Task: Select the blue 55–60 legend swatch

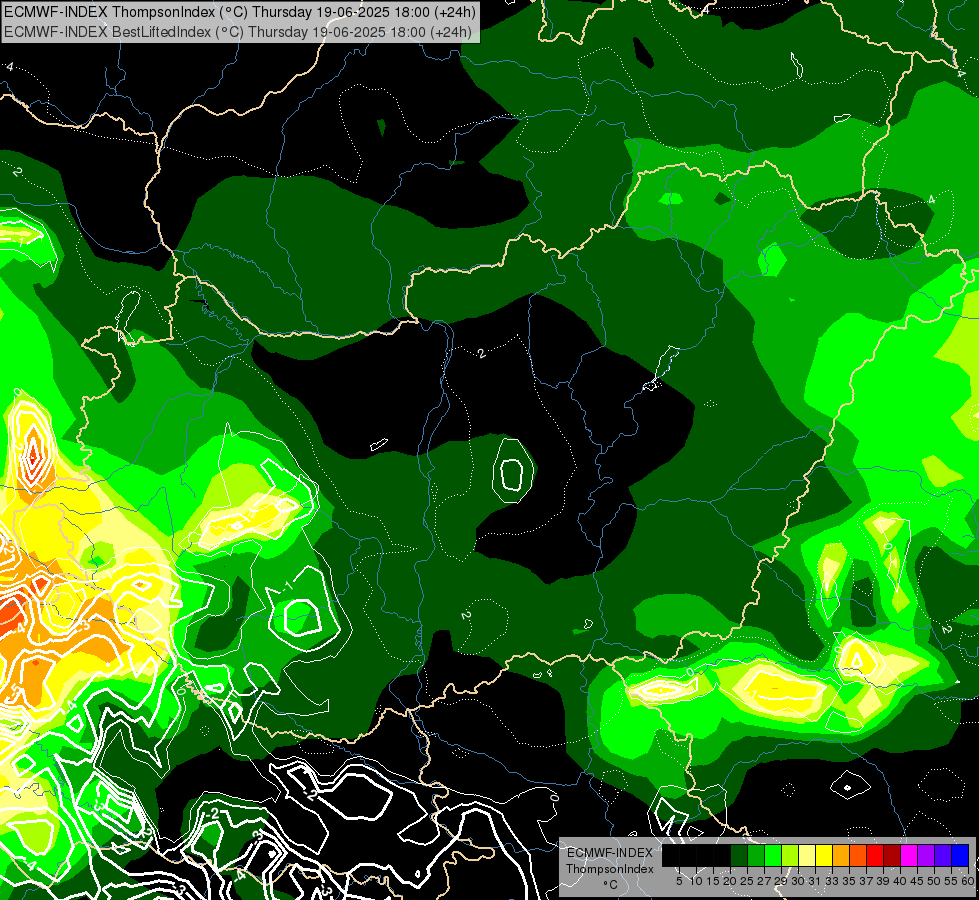Action: (x=960, y=856)
